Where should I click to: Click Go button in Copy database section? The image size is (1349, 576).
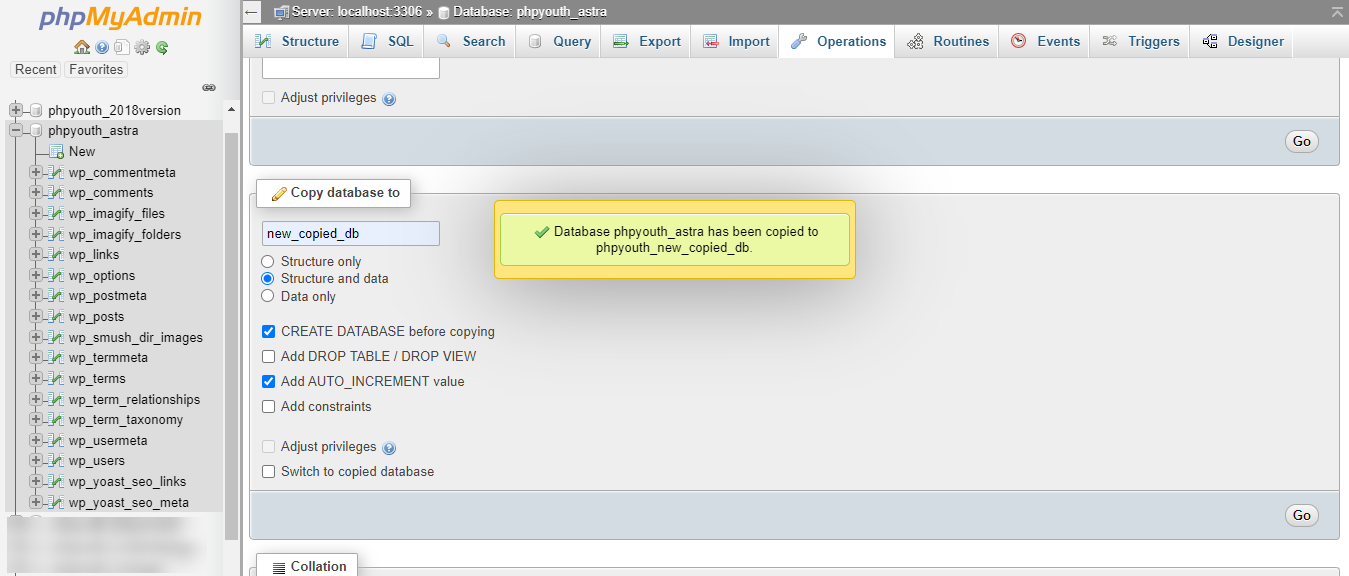point(1301,516)
